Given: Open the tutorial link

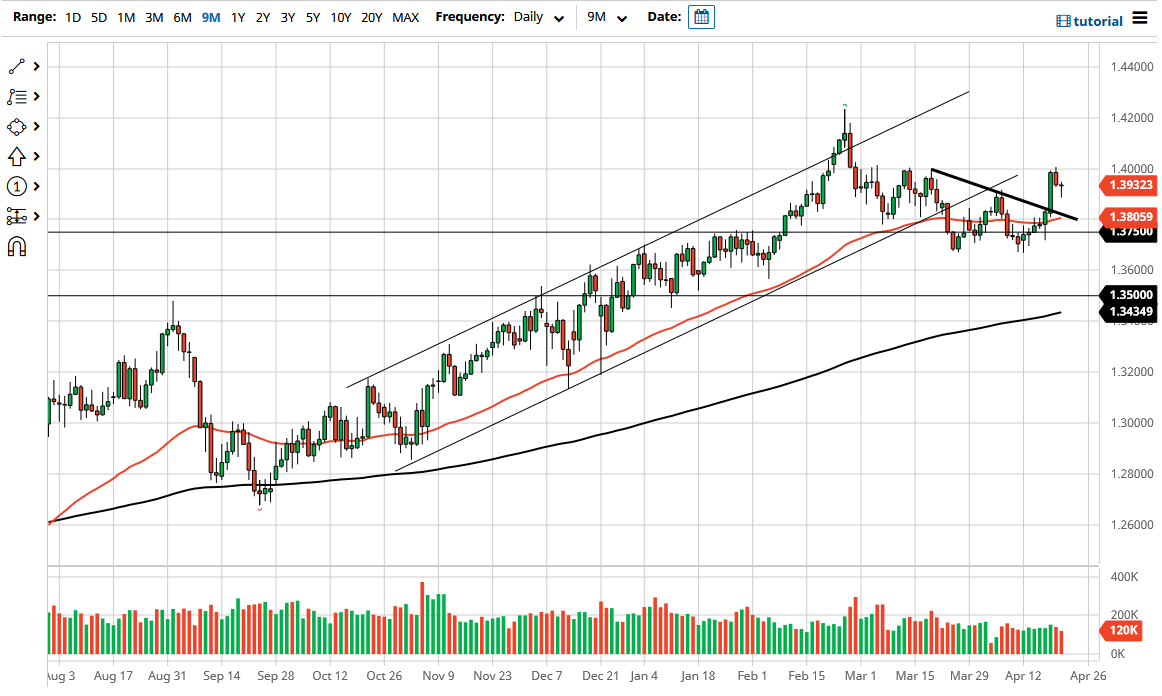Looking at the screenshot, I should pyautogui.click(x=1098, y=21).
